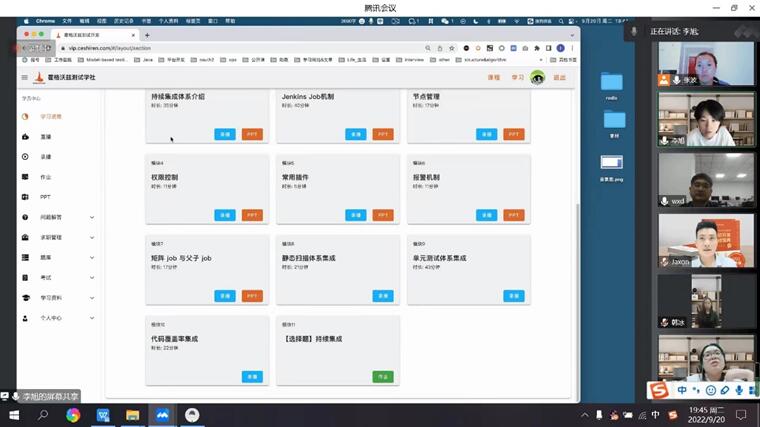Screen dimensions: 760x427
Task: Open the PPT section in the sidebar
Action: coord(26,197)
